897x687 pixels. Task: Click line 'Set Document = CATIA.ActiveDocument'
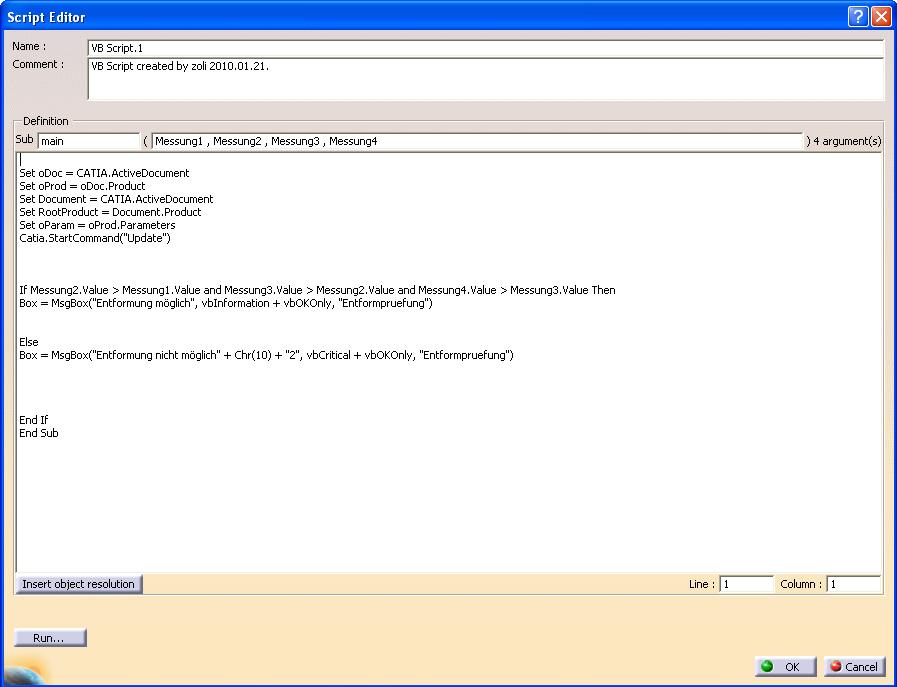[116, 199]
